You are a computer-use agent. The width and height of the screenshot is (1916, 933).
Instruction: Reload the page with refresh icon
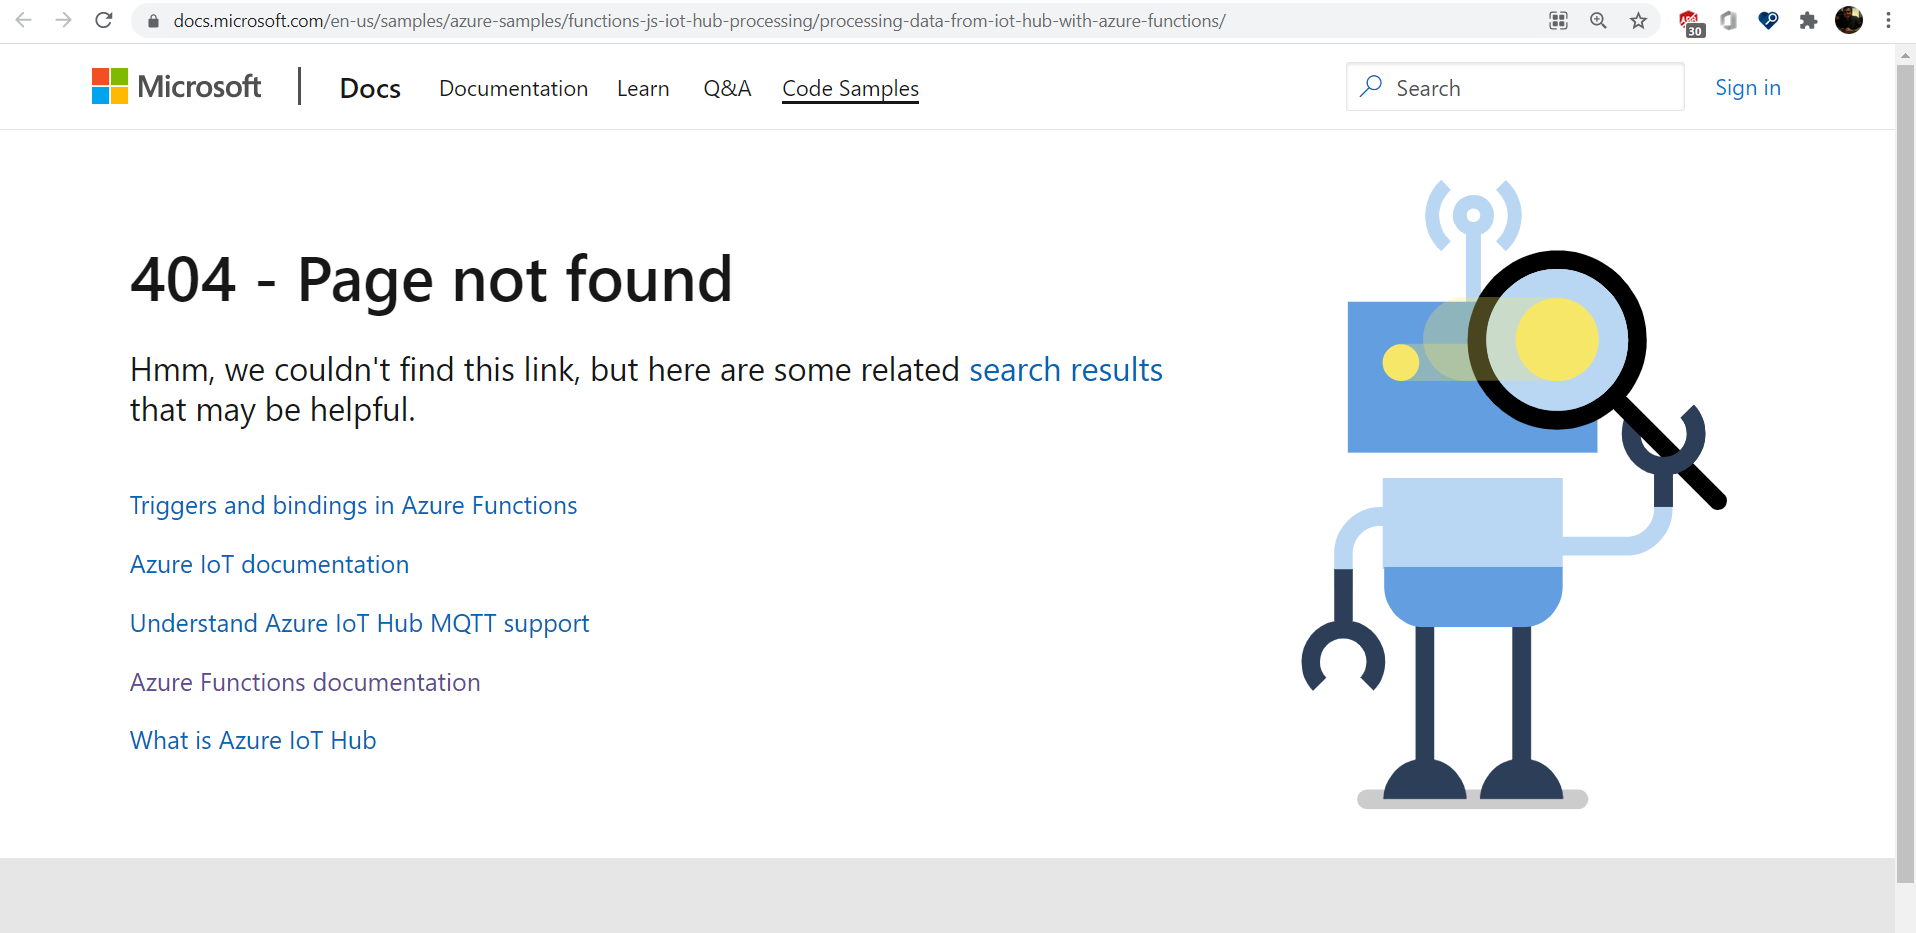104,20
